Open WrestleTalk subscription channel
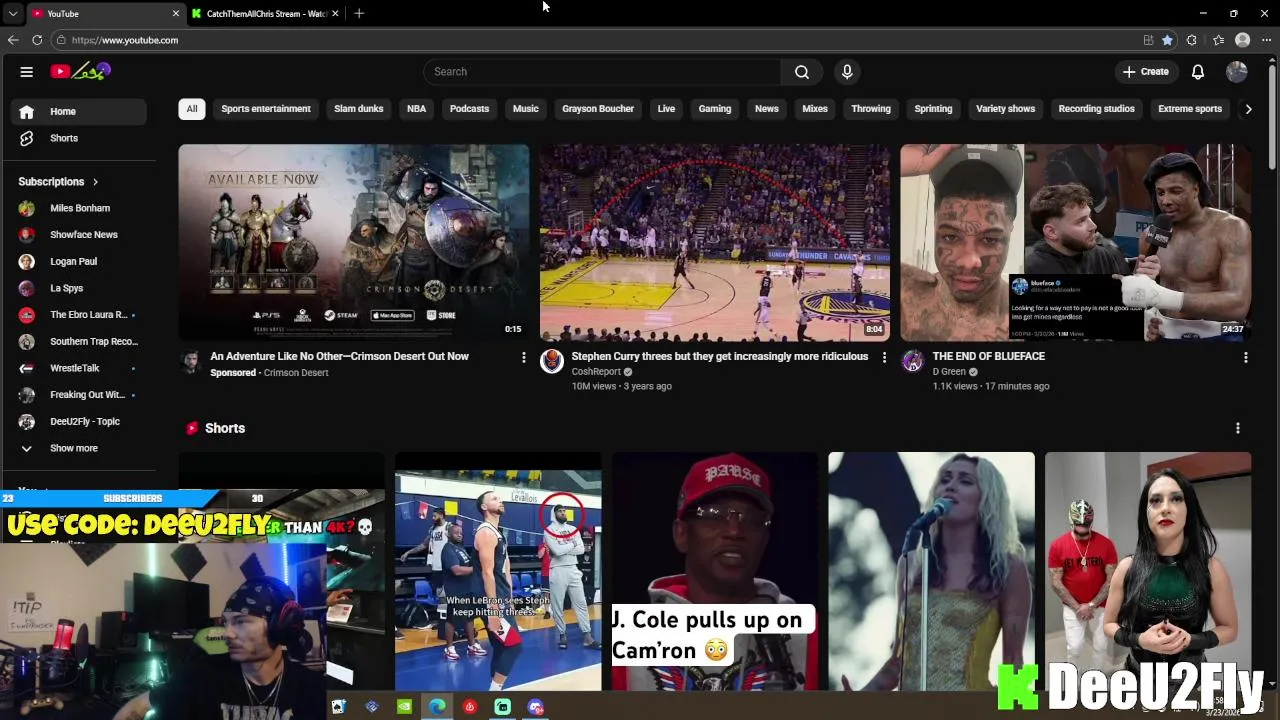 [77, 368]
